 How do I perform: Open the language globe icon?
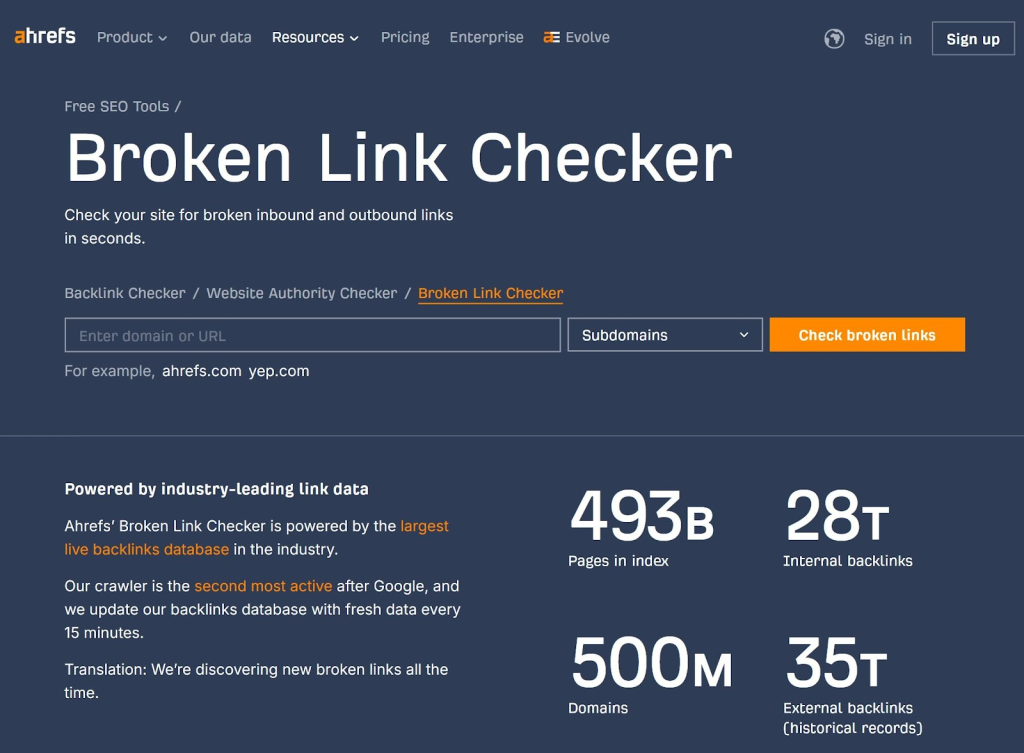click(834, 39)
